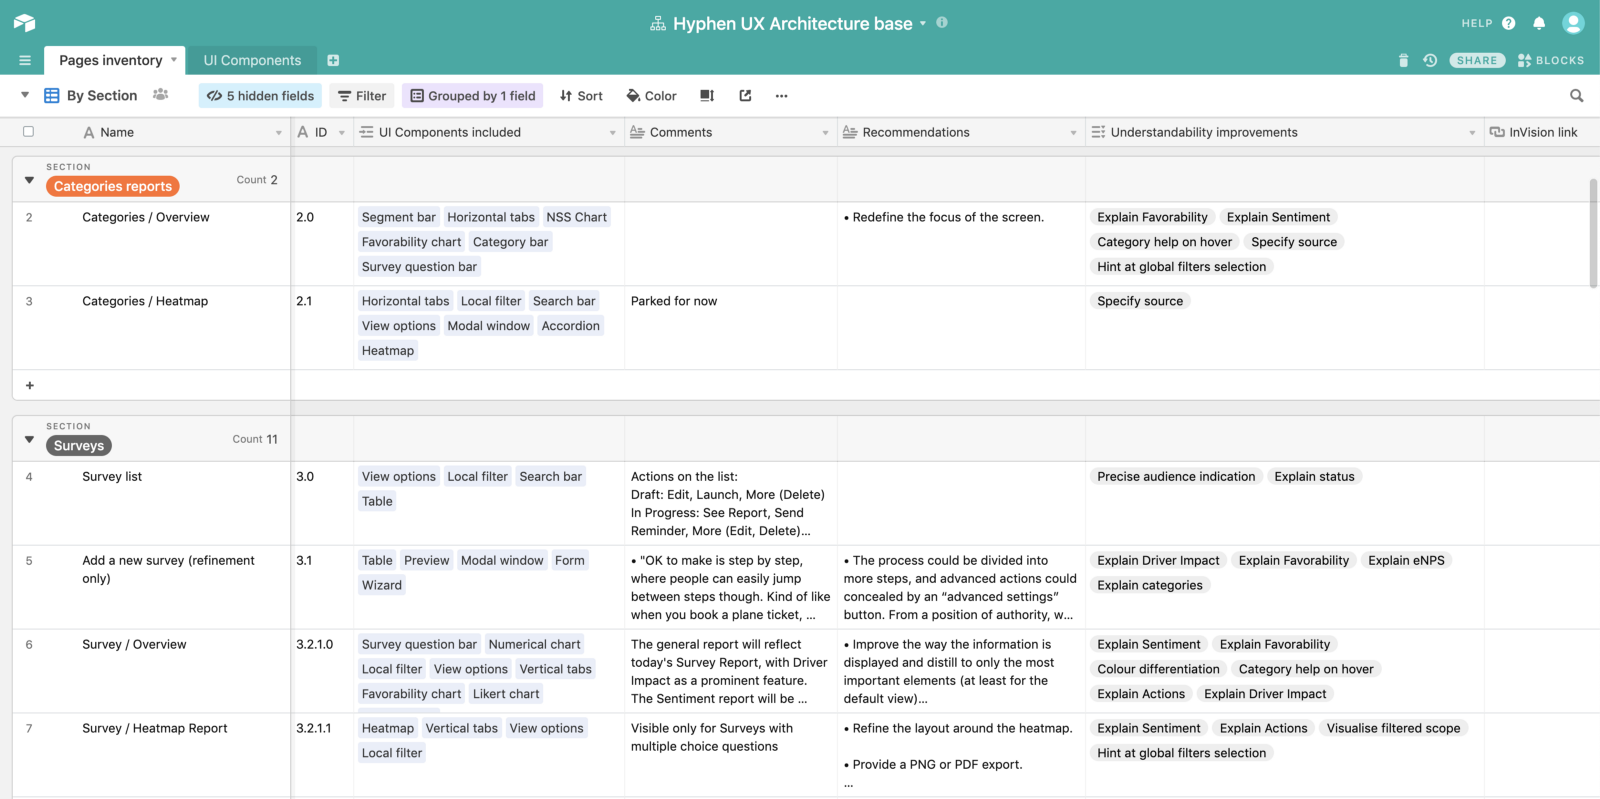Open Grouped by 1 field settings
Screen dimensions: 1600x799
(x=472, y=96)
